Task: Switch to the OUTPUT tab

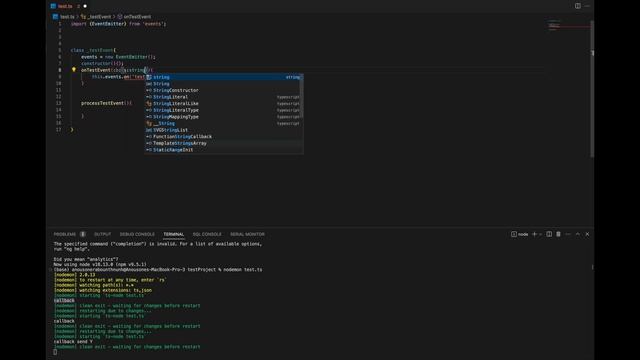Action: 102,234
